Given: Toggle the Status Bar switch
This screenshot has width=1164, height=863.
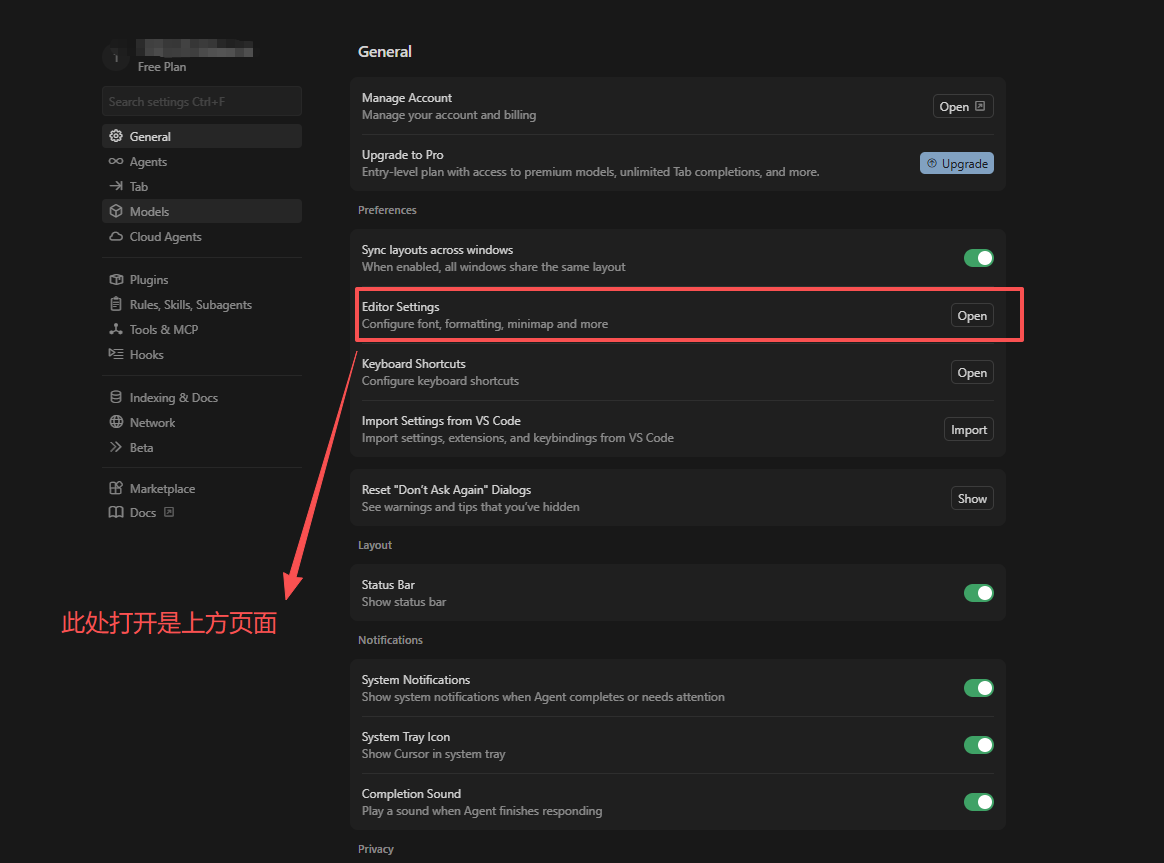Looking at the screenshot, I should pos(978,593).
